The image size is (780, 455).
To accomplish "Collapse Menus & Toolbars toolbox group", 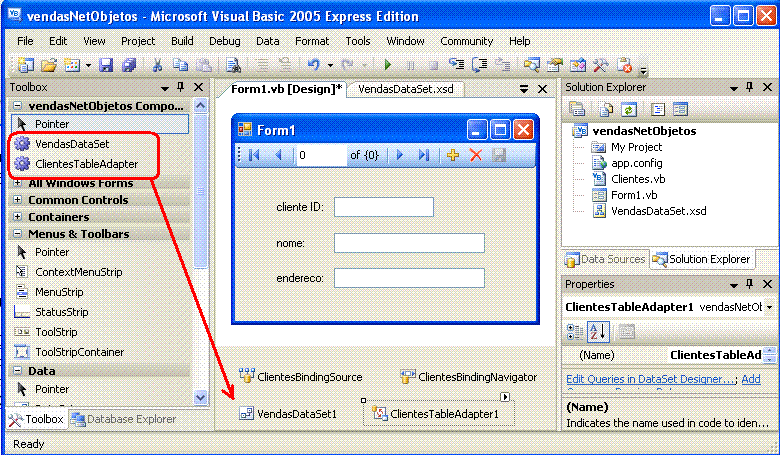I will (17, 234).
